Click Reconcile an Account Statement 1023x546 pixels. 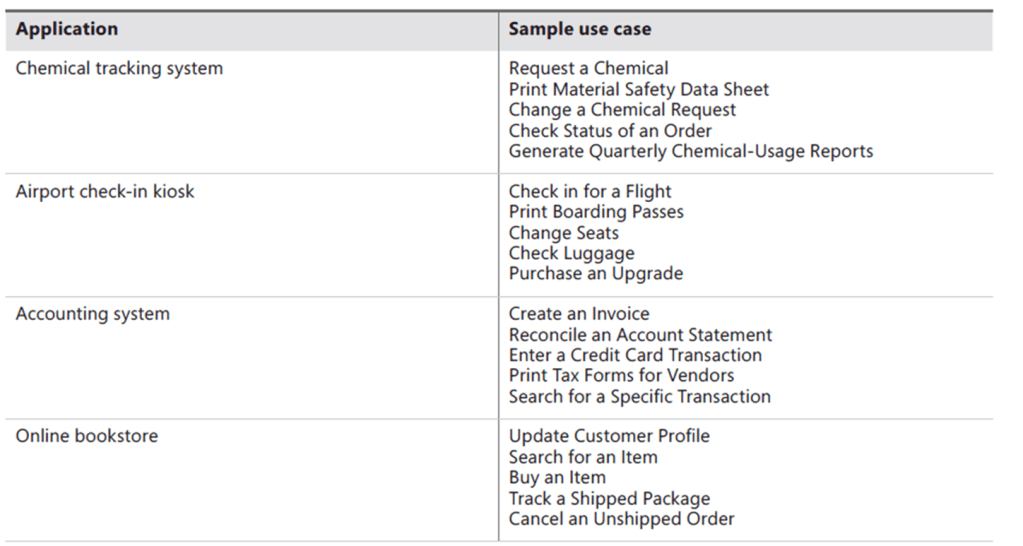[640, 335]
